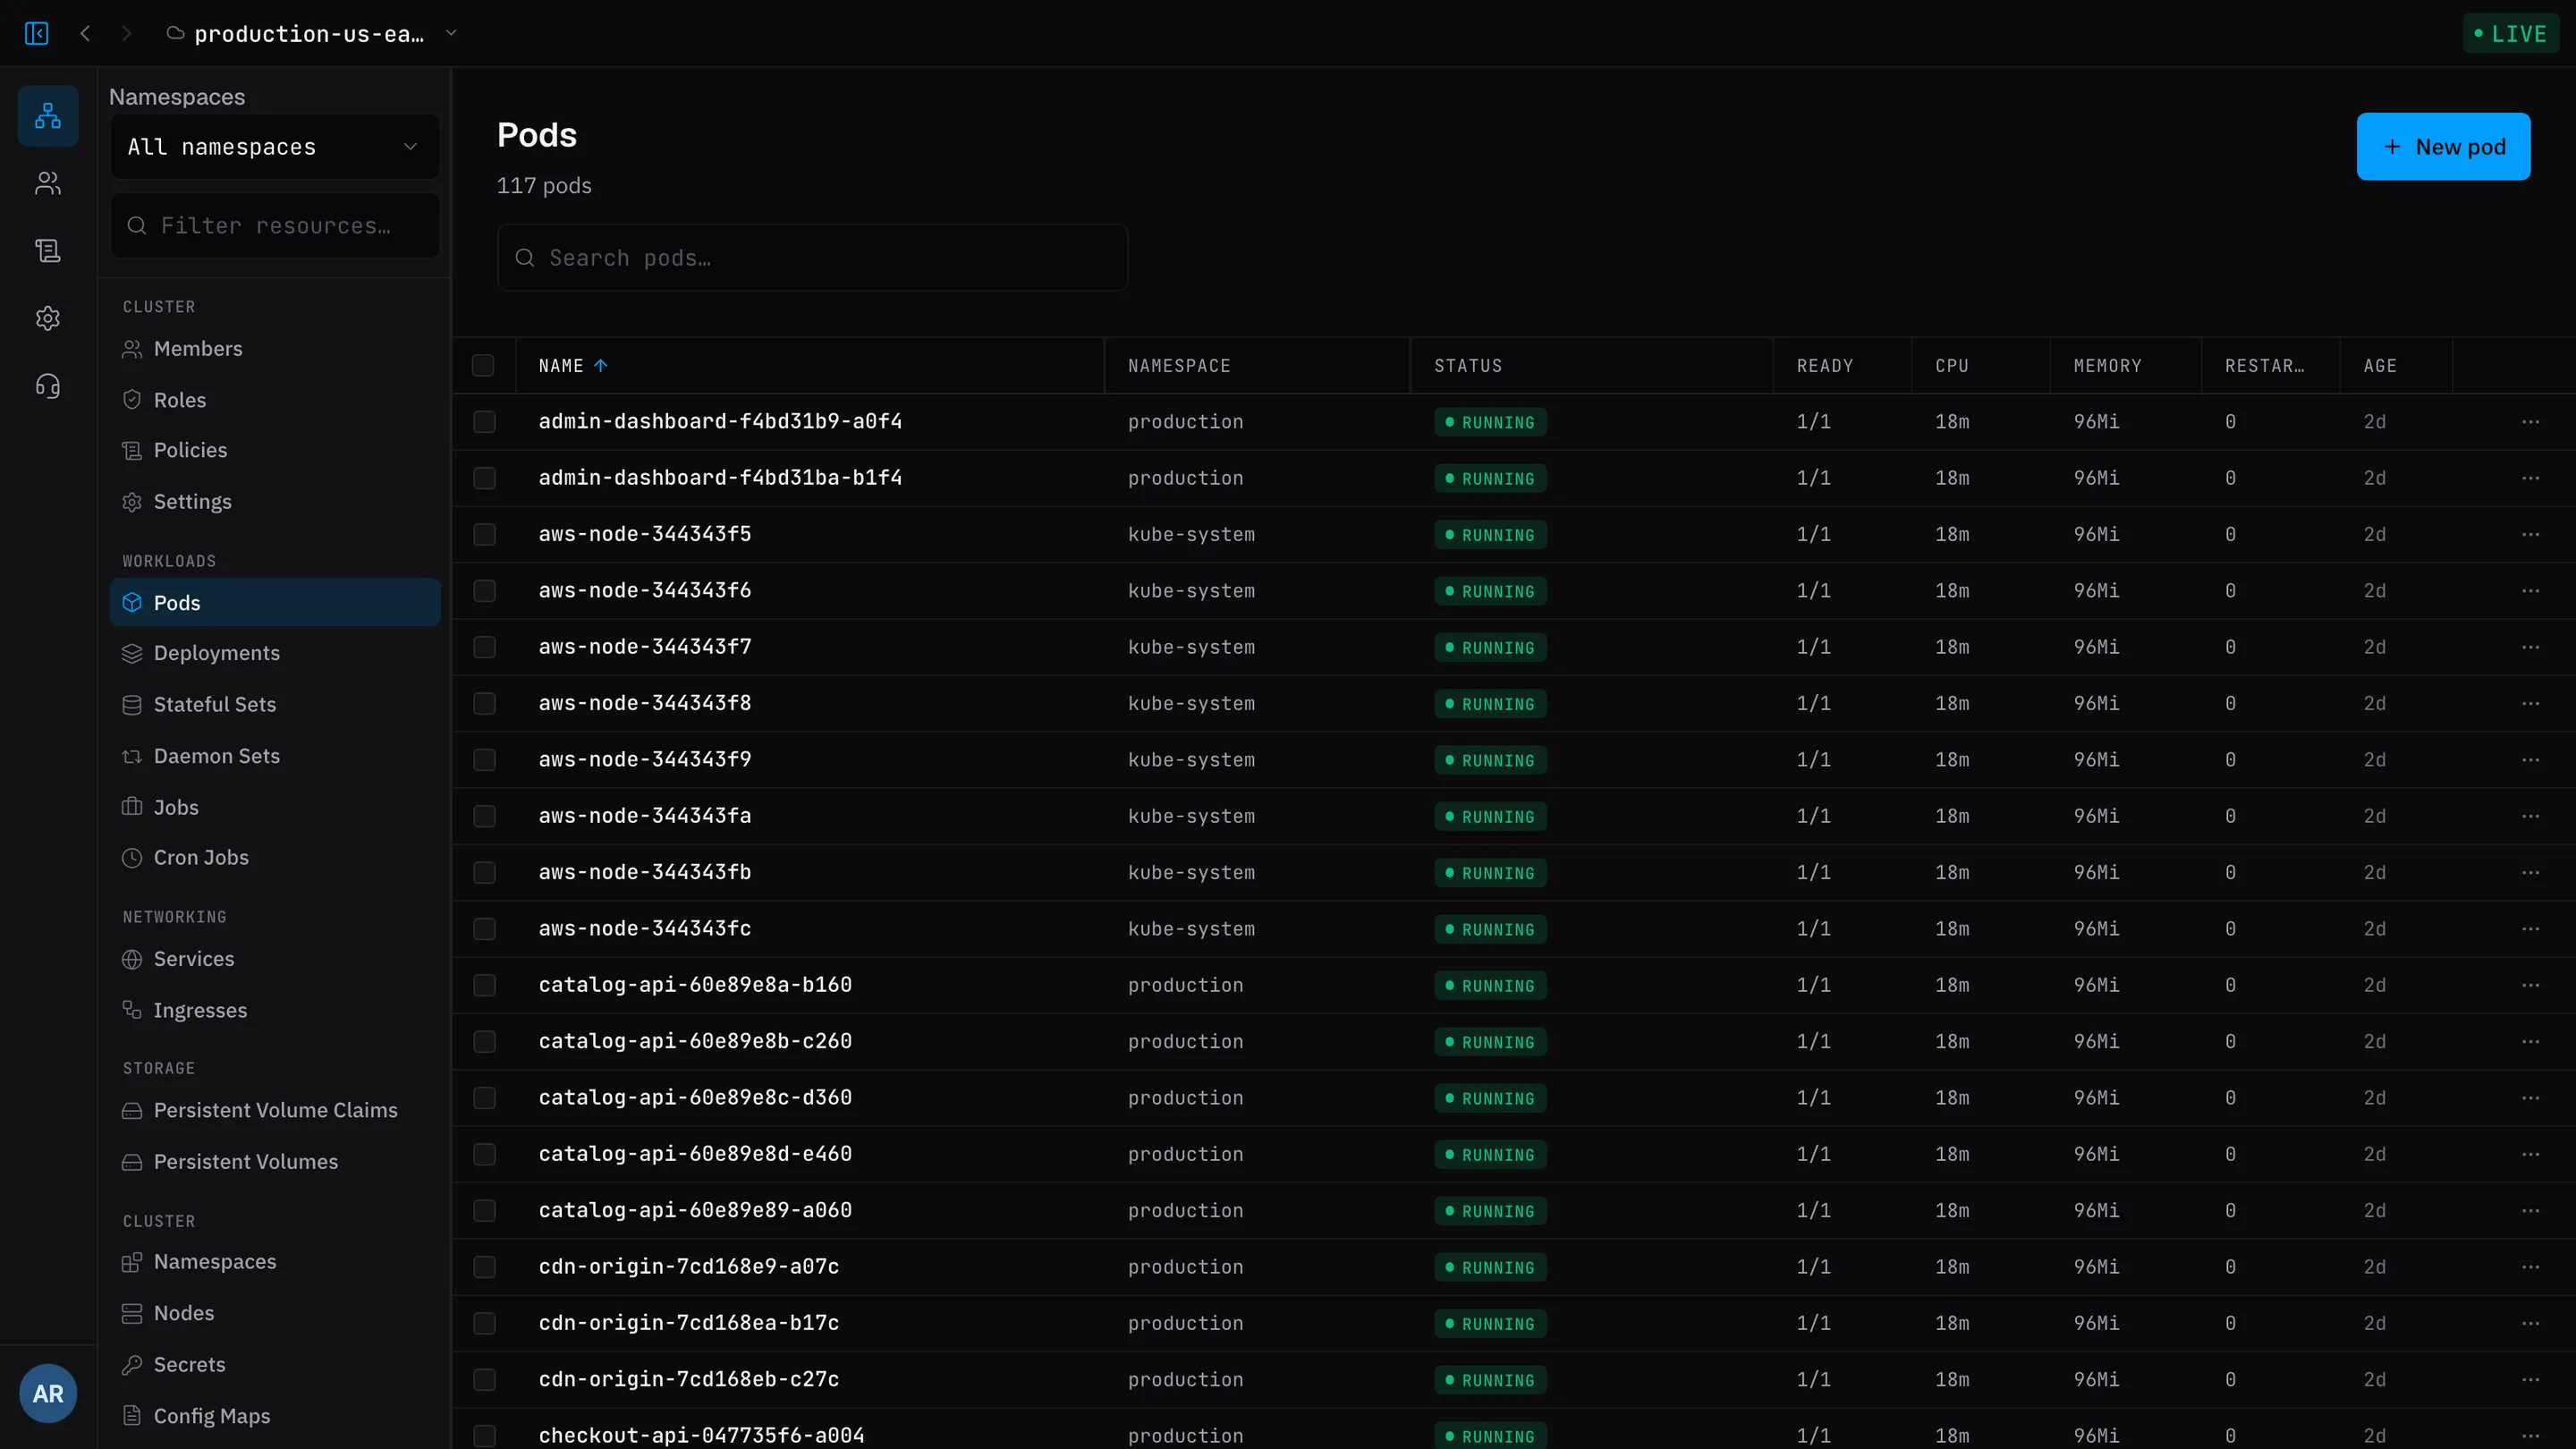This screenshot has width=2576, height=1449.
Task: Open Stateful Sets in the sidebar
Action: 275,705
